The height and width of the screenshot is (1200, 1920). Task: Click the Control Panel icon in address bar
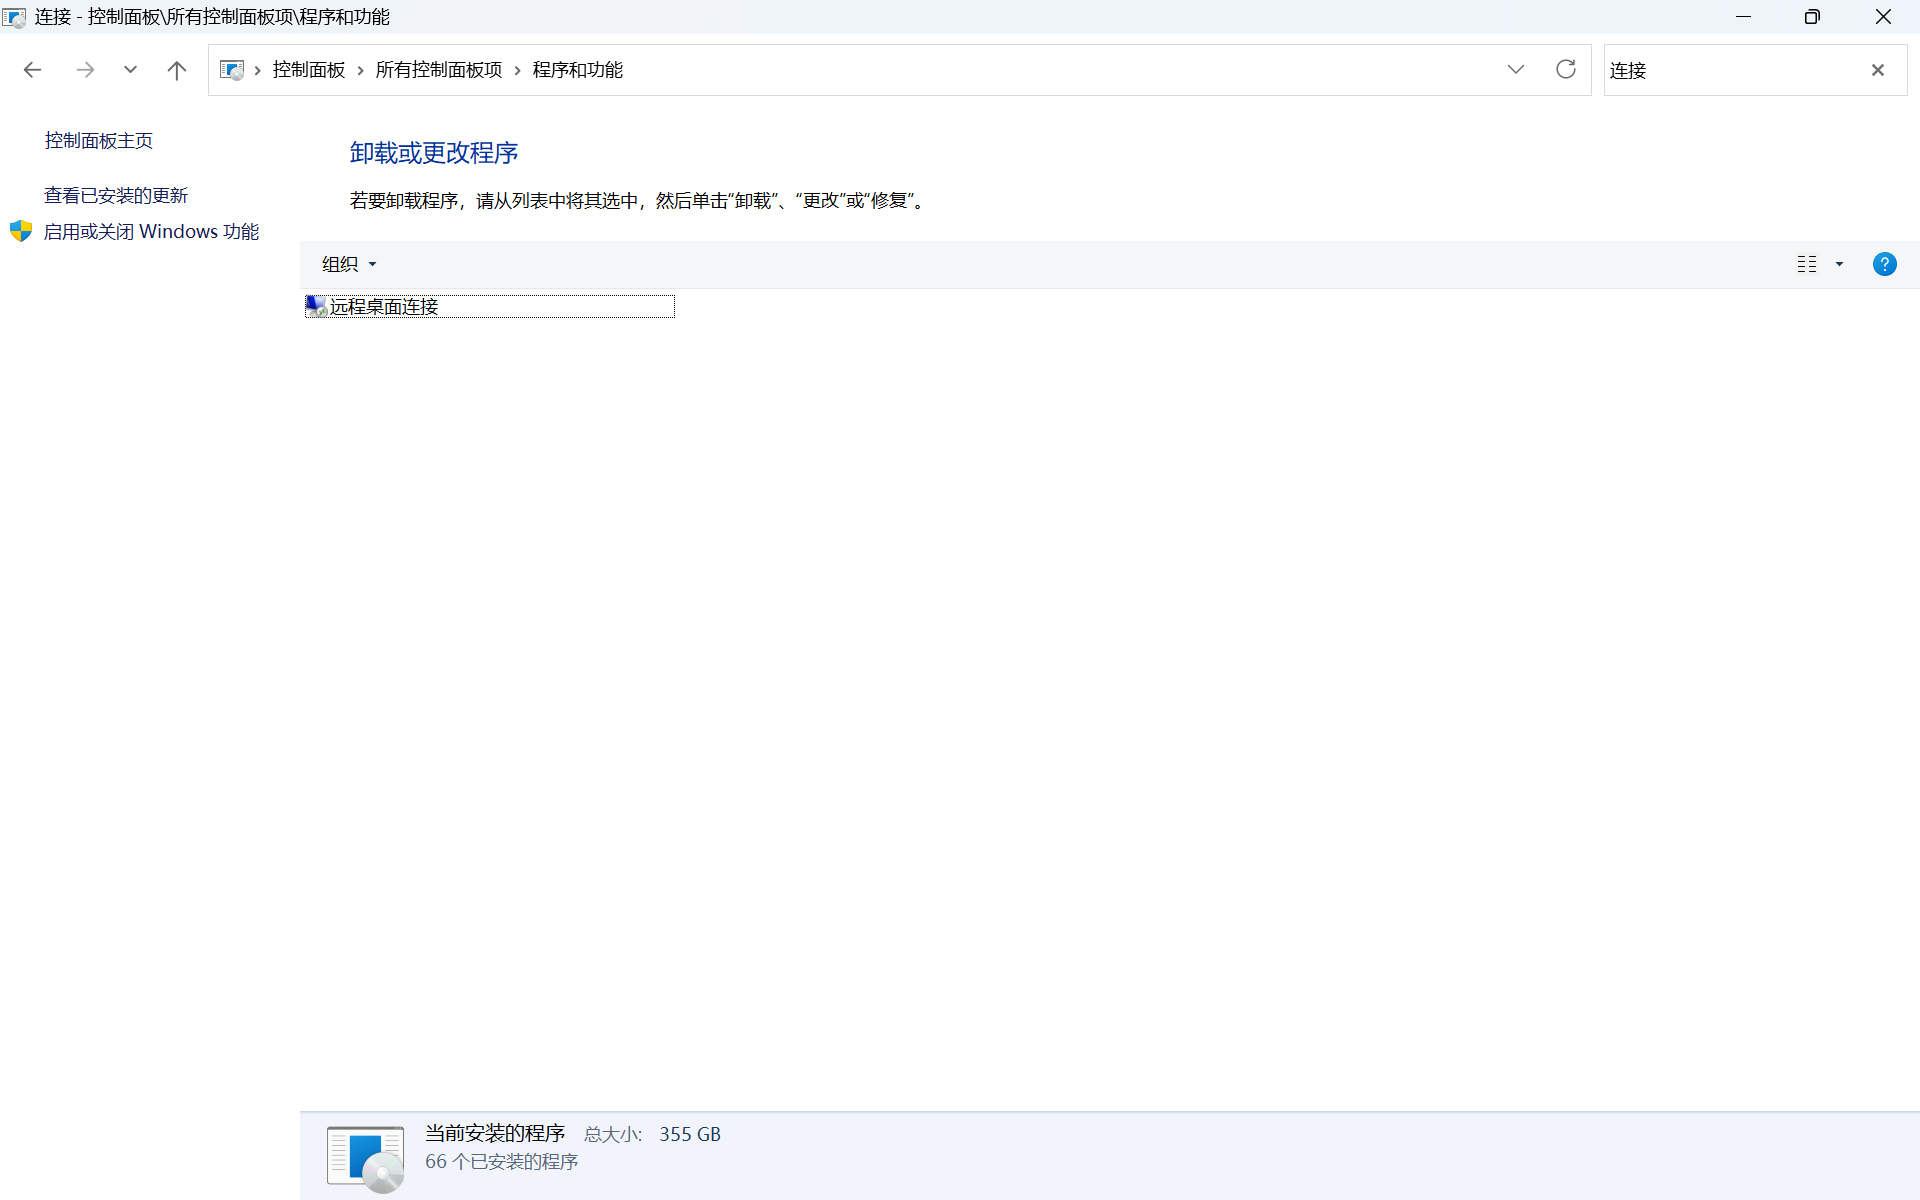pyautogui.click(x=232, y=70)
